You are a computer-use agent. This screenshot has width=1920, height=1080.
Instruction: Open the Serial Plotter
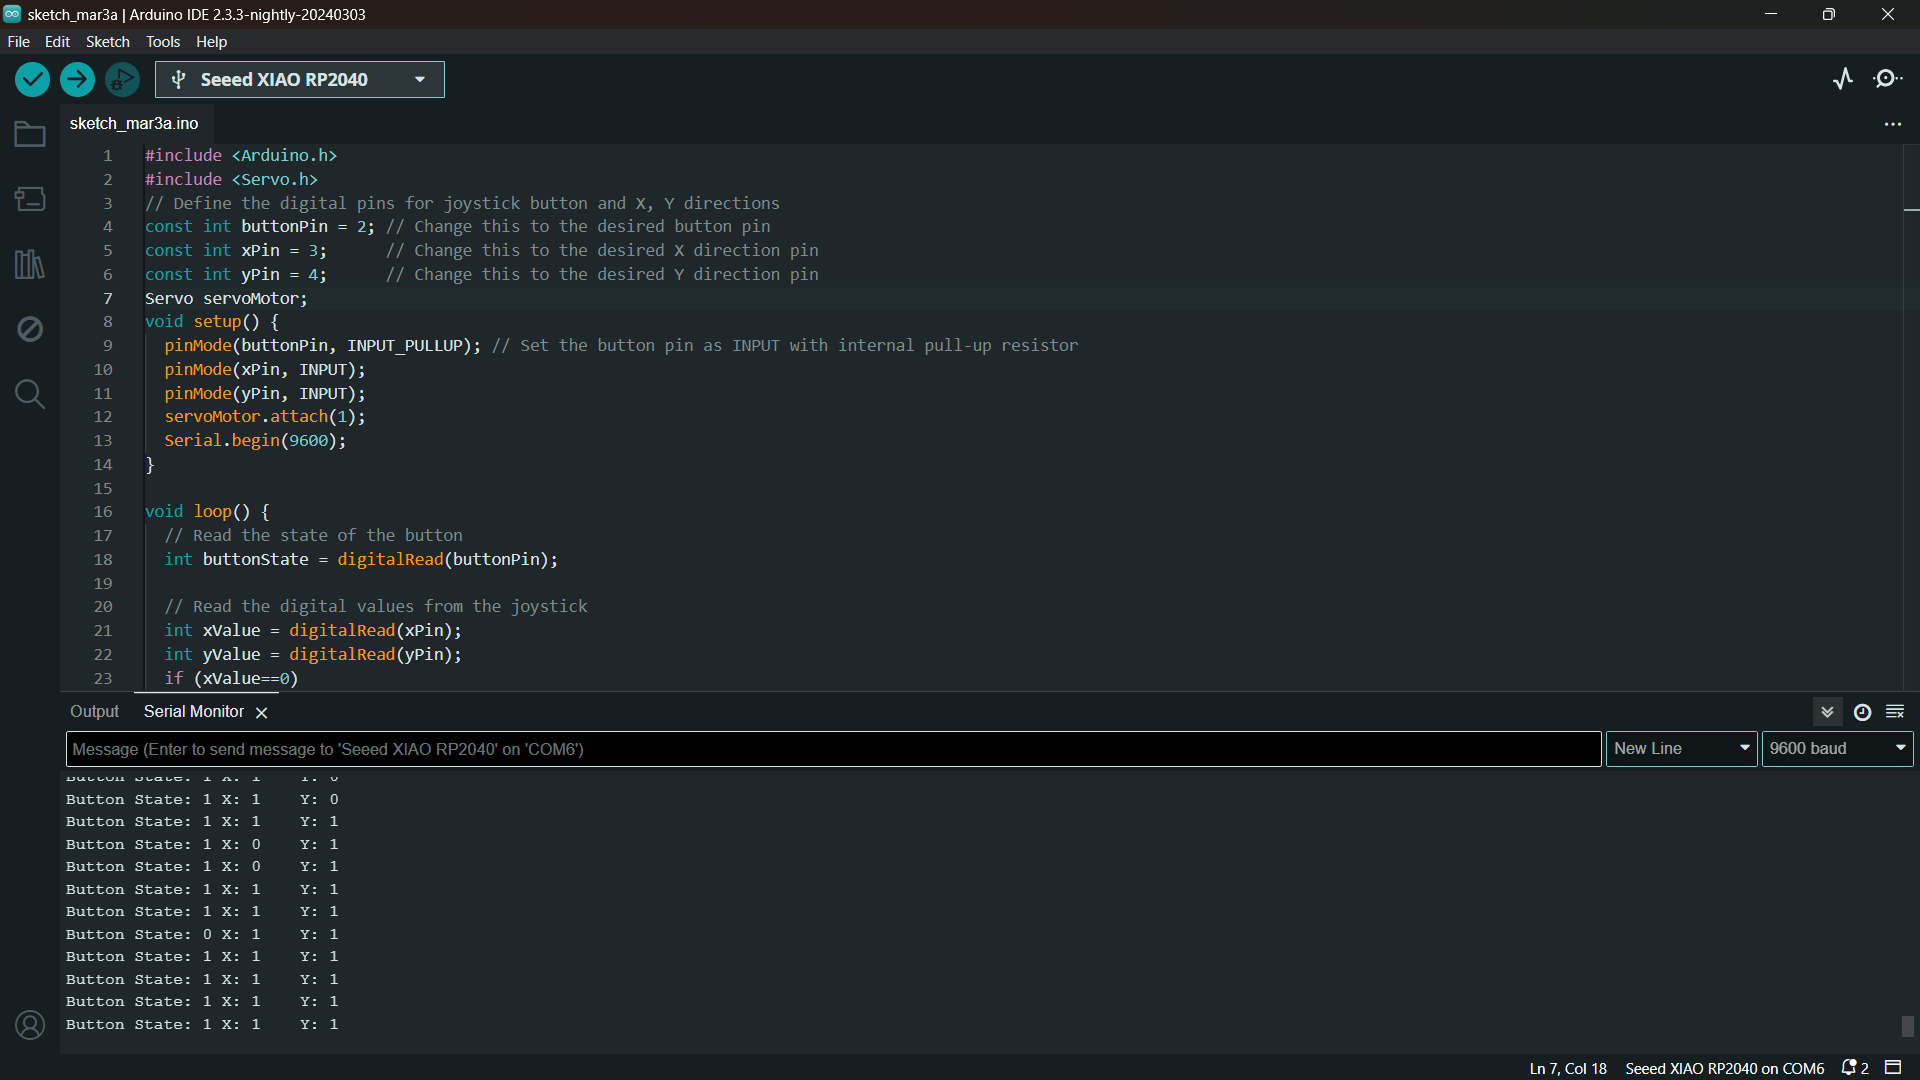1843,79
